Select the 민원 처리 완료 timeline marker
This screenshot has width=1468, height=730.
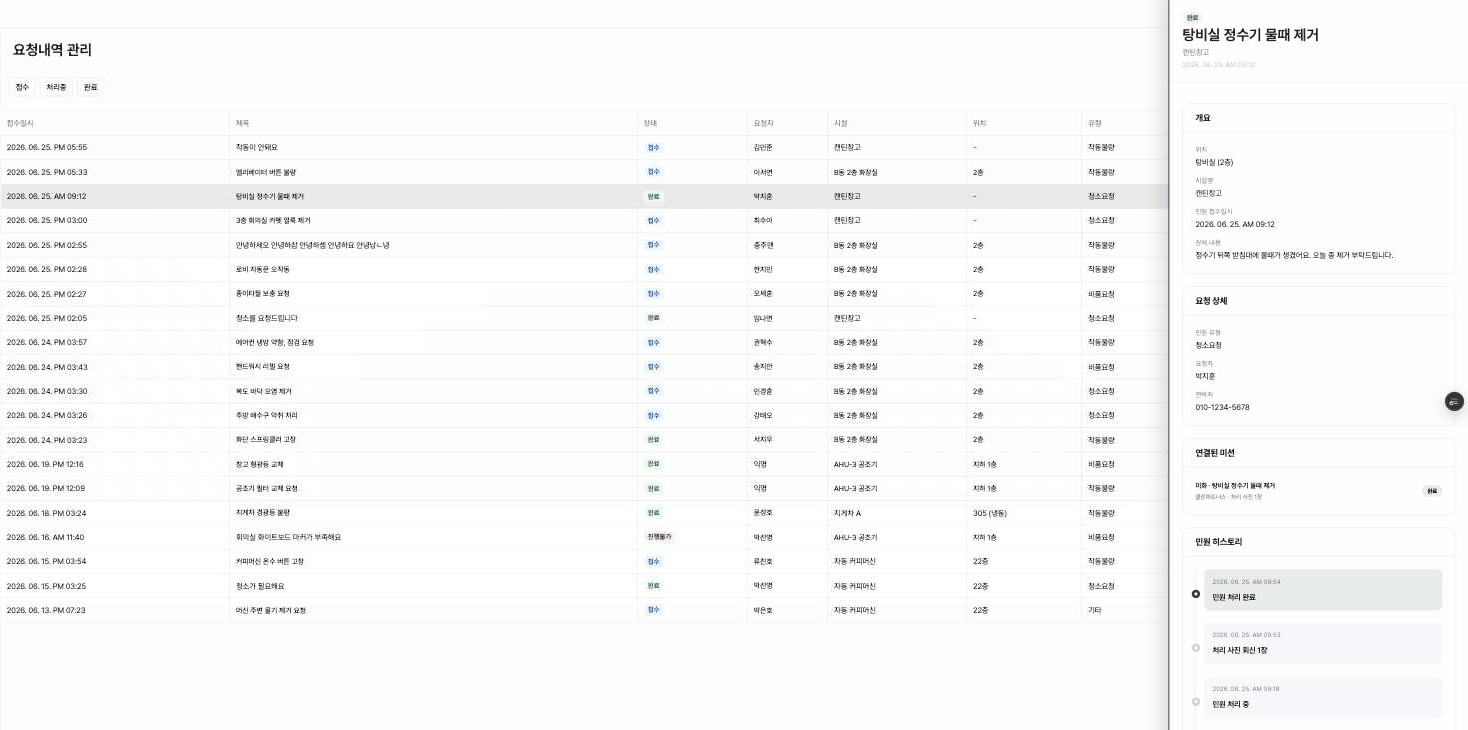[x=1196, y=594]
